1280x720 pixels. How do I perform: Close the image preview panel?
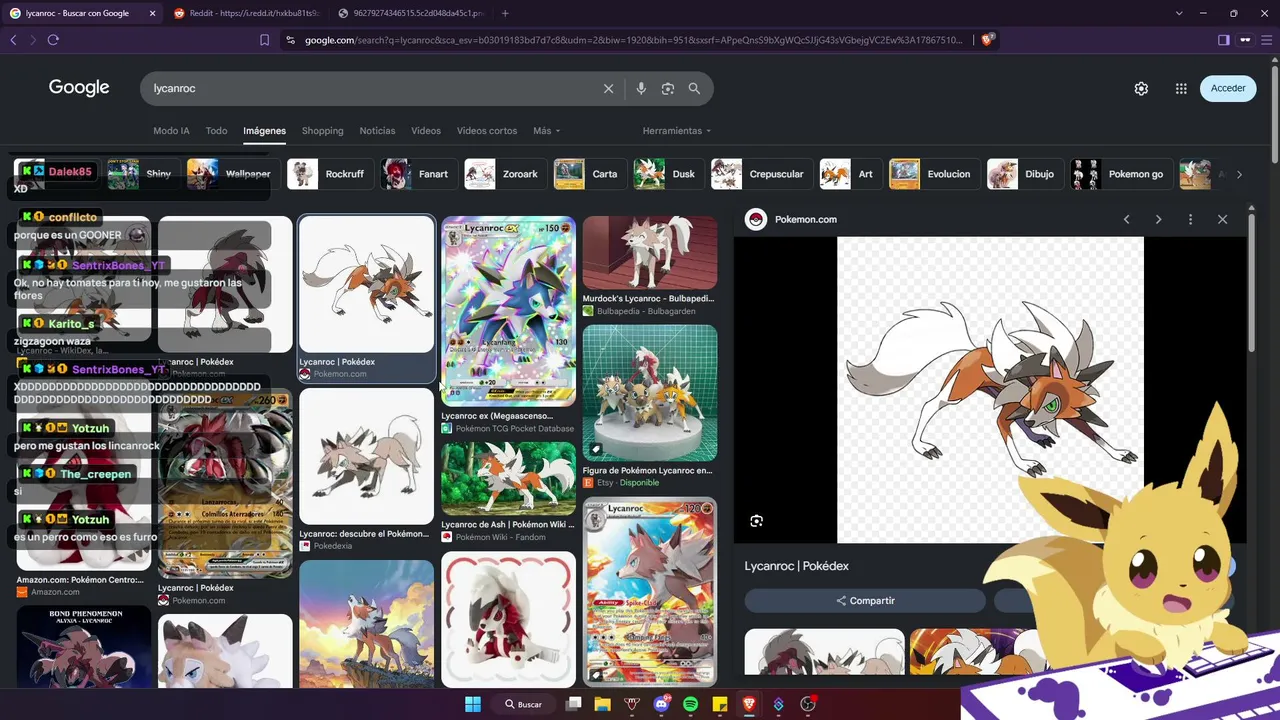1222,219
